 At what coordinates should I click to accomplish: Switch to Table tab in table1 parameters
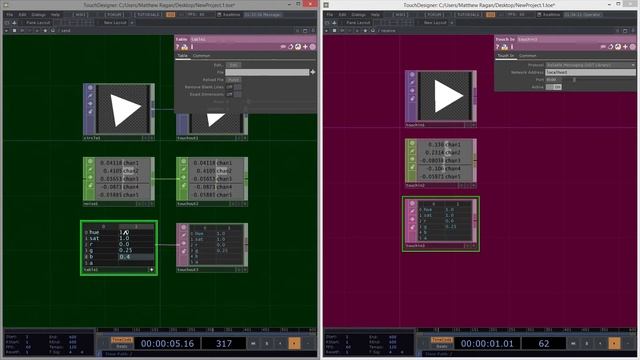(x=182, y=56)
